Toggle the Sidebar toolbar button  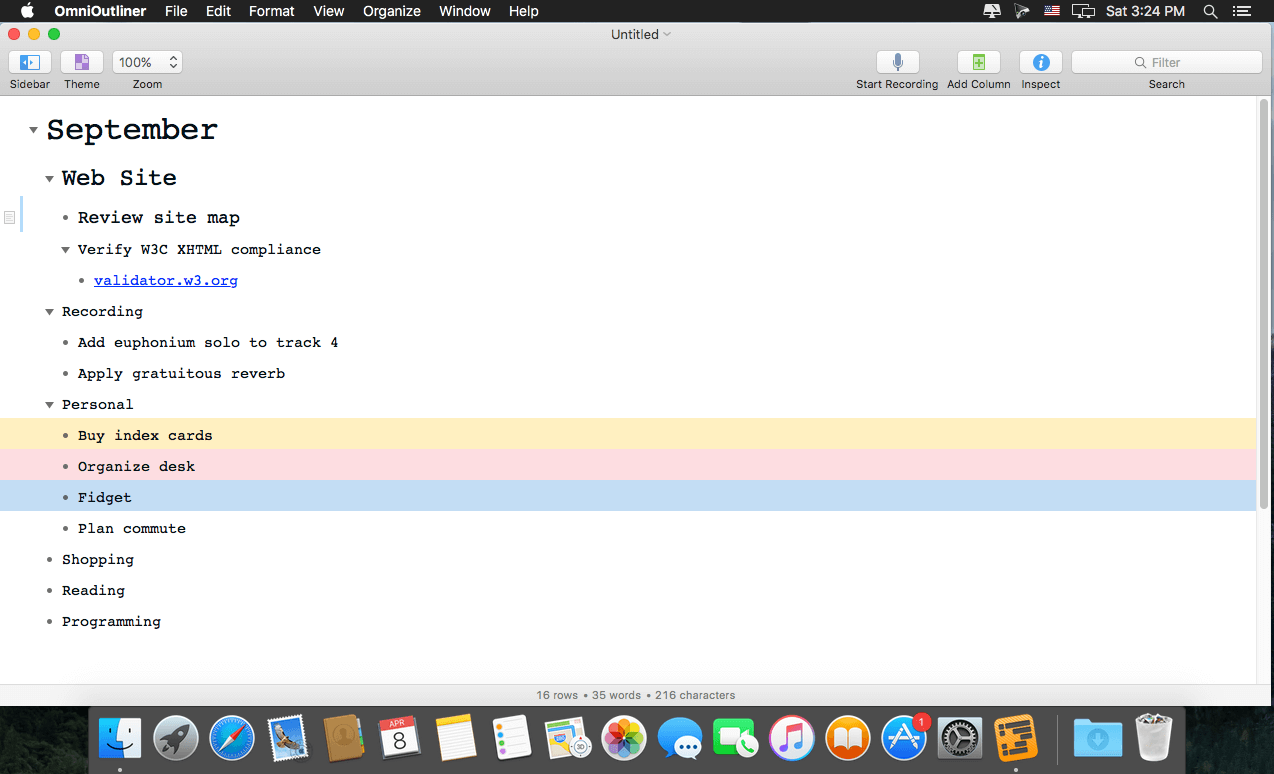[30, 62]
